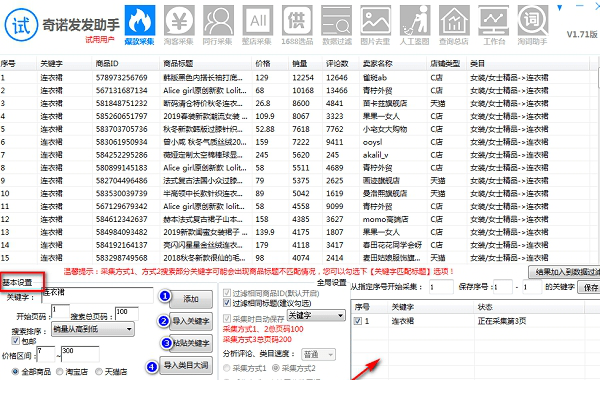Open the 分析评论、类目速度 dropdown 普通
600x395 pixels.
click(x=318, y=355)
